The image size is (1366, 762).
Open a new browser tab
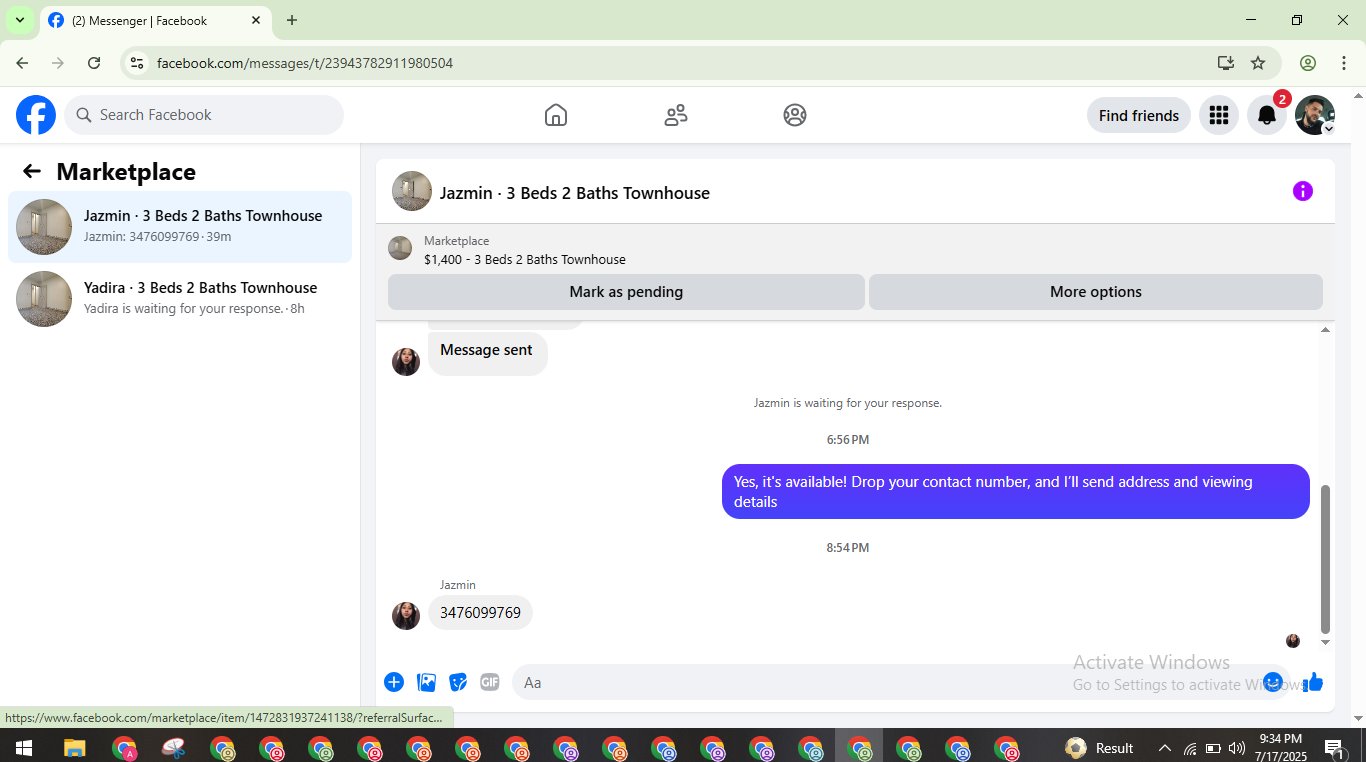tap(292, 20)
